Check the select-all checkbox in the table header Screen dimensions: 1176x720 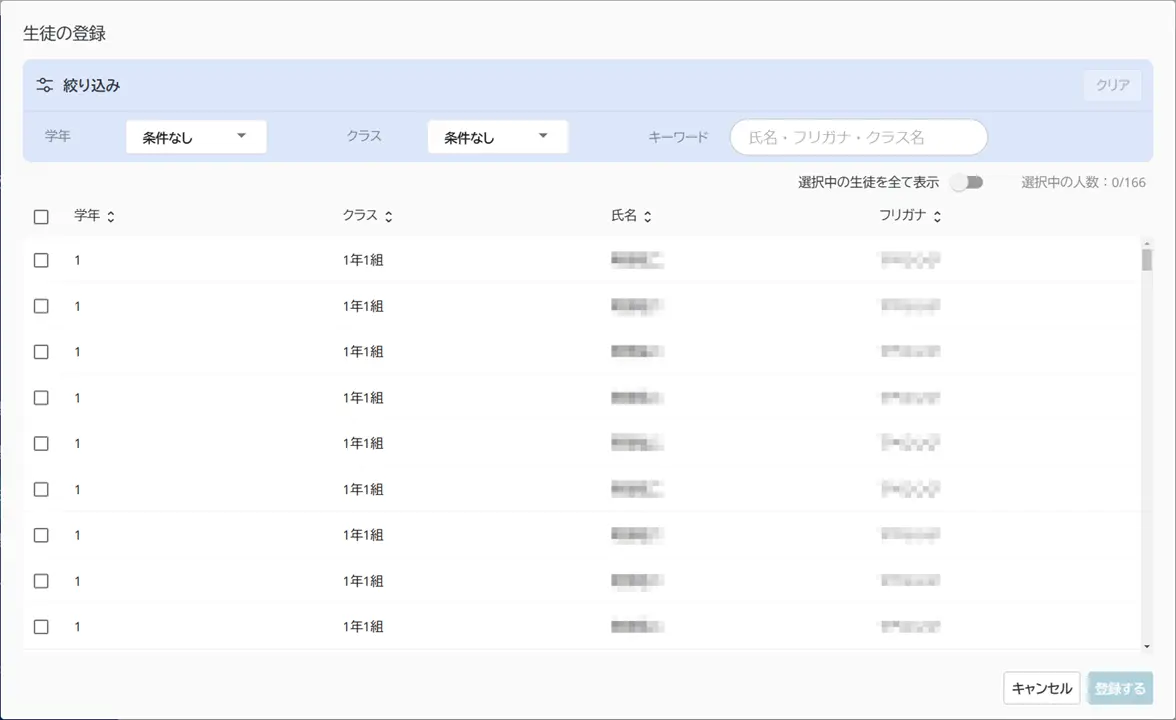click(41, 216)
